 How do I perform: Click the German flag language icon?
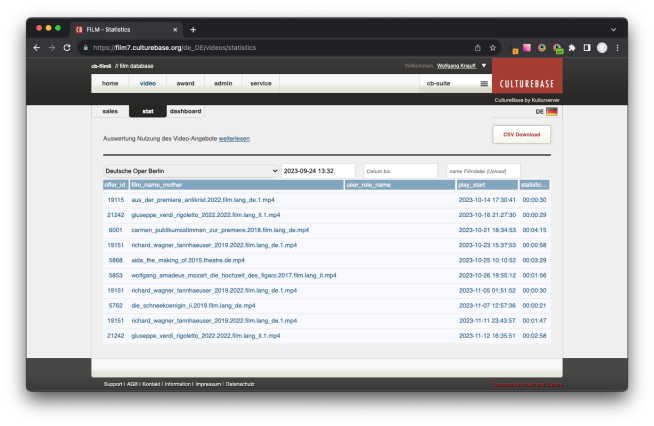551,112
